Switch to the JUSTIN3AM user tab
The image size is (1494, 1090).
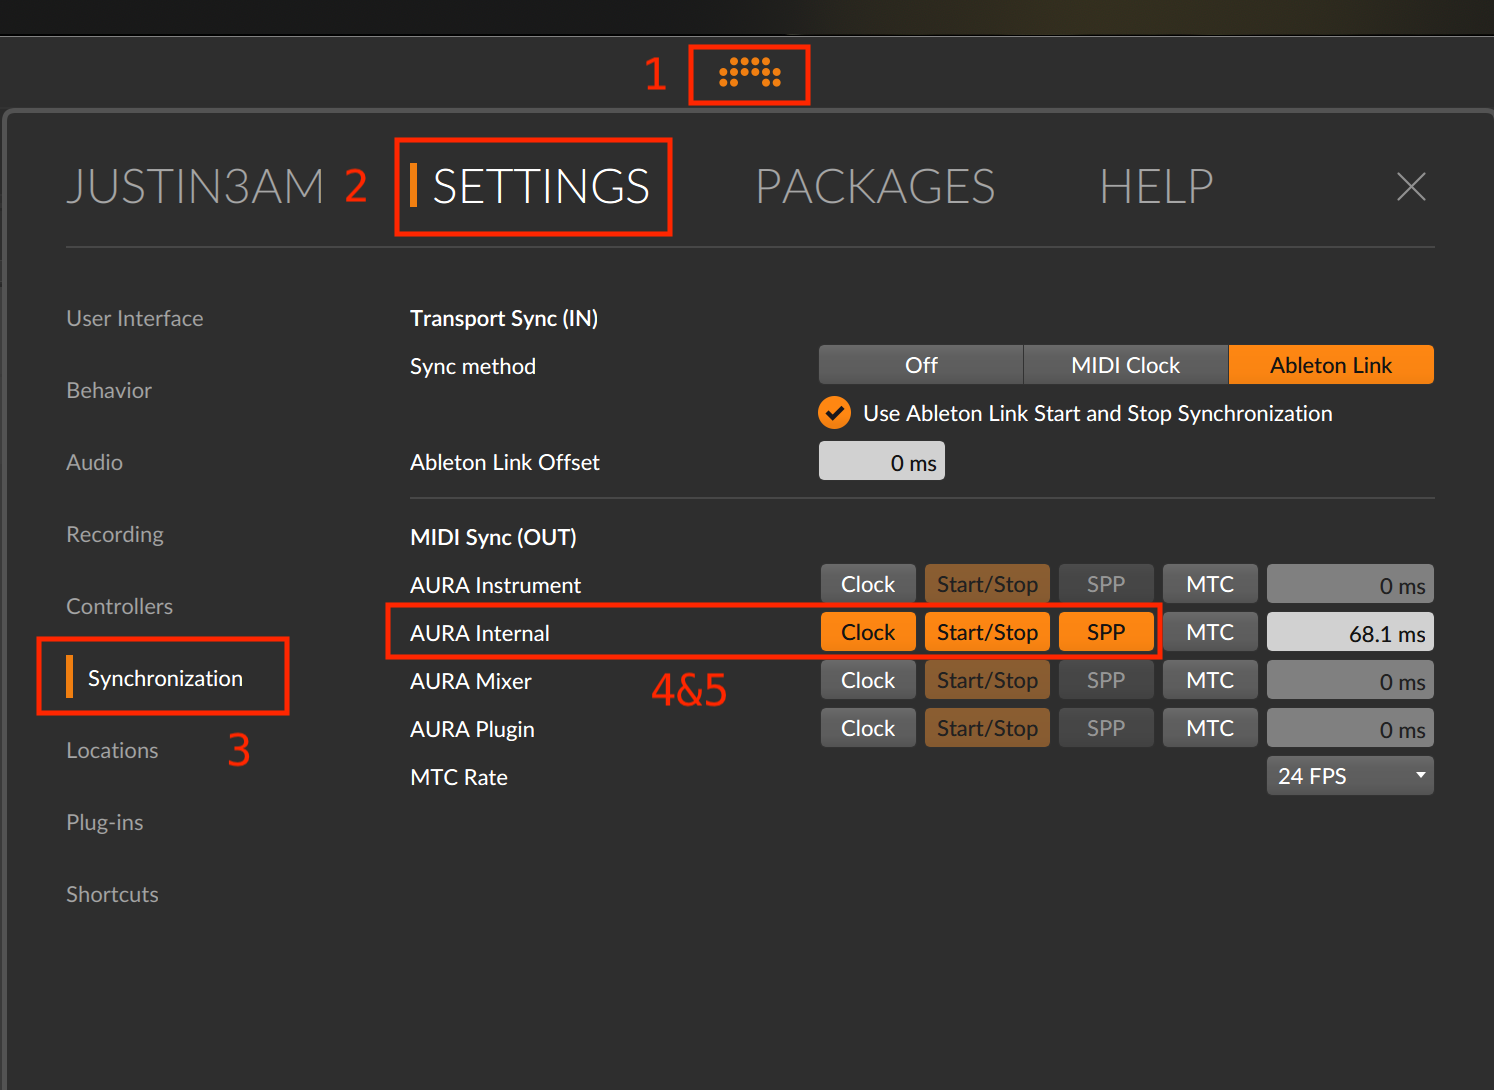[x=196, y=187]
